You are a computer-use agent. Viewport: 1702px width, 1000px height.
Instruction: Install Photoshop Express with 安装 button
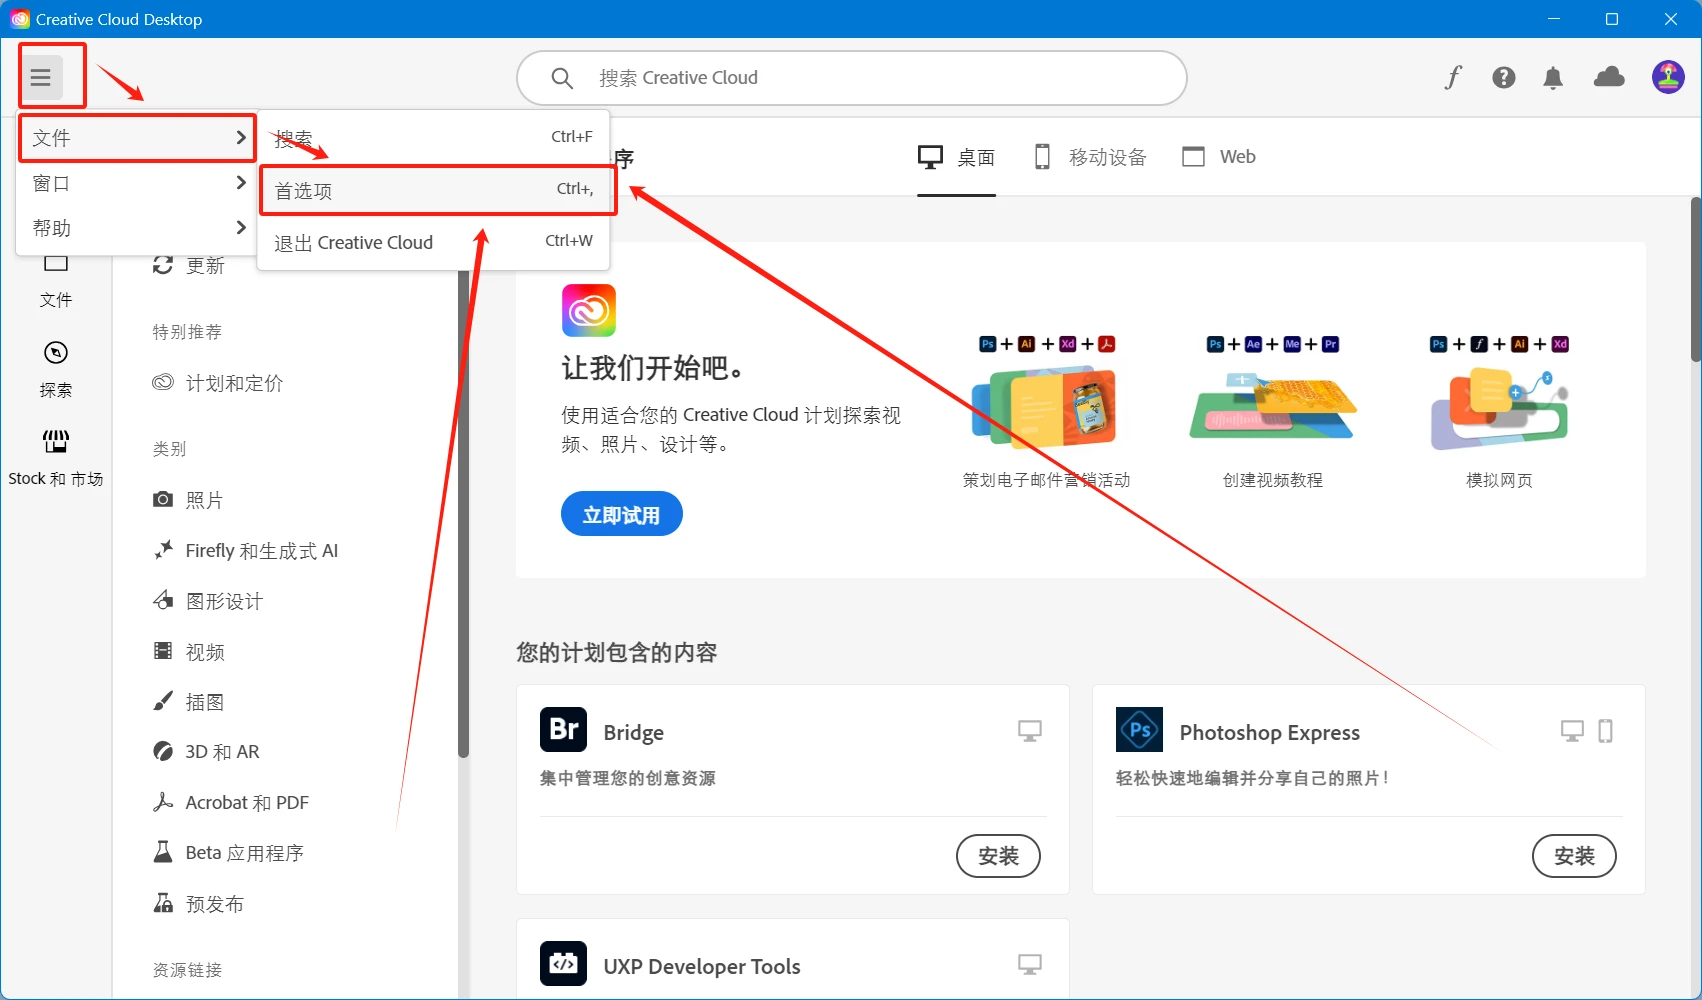coord(1574,856)
